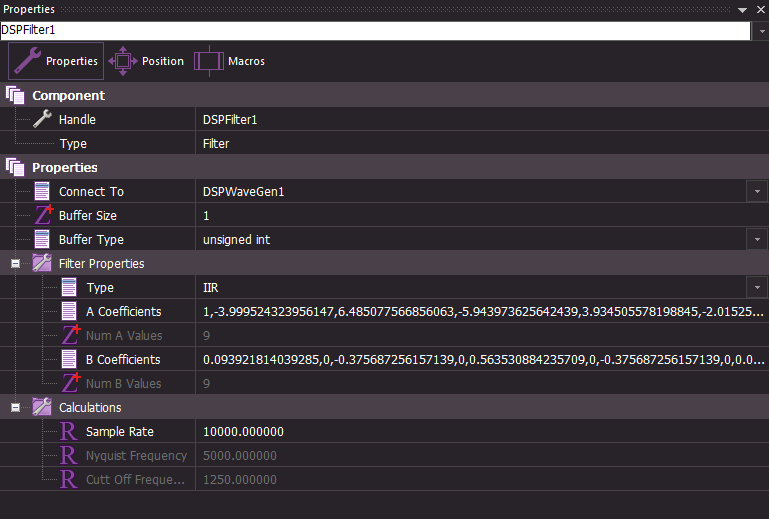The height and width of the screenshot is (519, 769).
Task: Click the Component section stack icon
Action: (15, 95)
